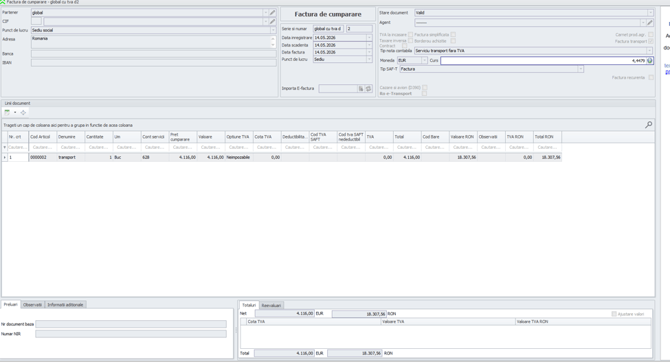Viewport: 670px width, 364px height.
Task: Open the Agent dropdown arrow
Action: (x=643, y=23)
